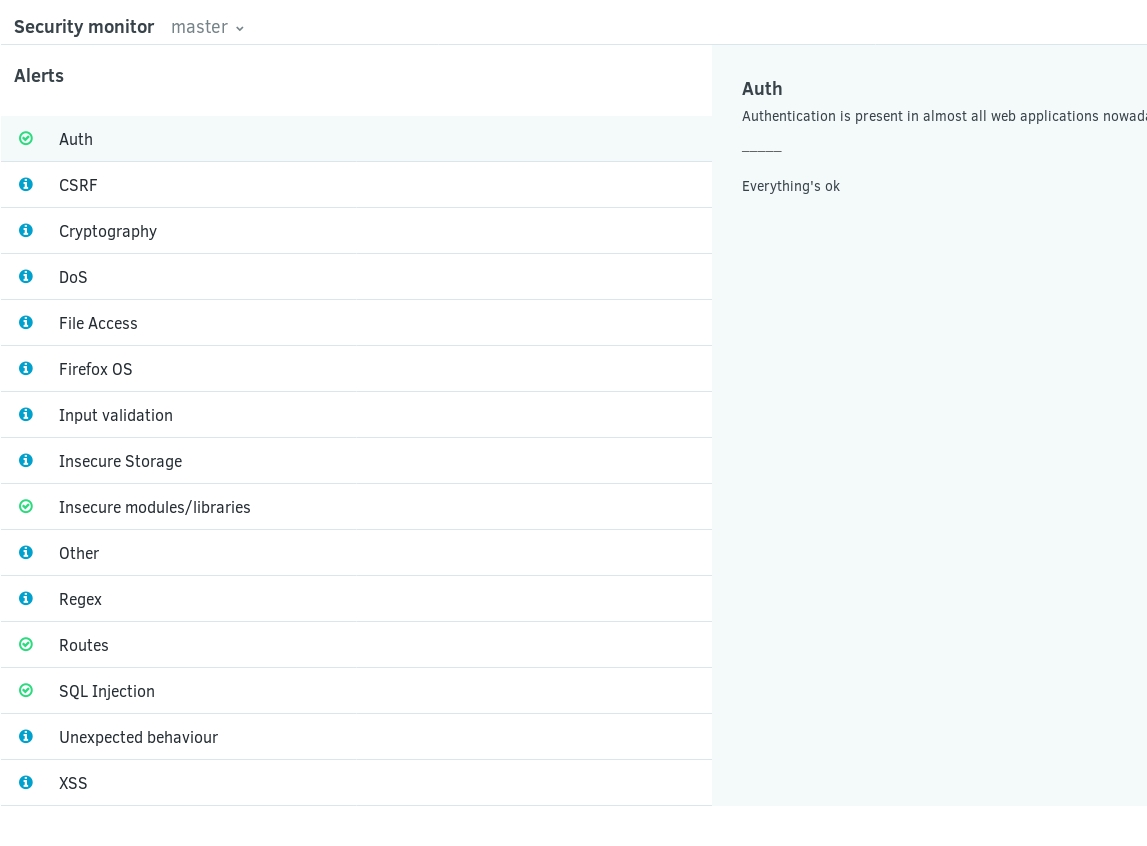The width and height of the screenshot is (1147, 846).
Task: Open the Unexpected behaviour alert
Action: point(356,738)
